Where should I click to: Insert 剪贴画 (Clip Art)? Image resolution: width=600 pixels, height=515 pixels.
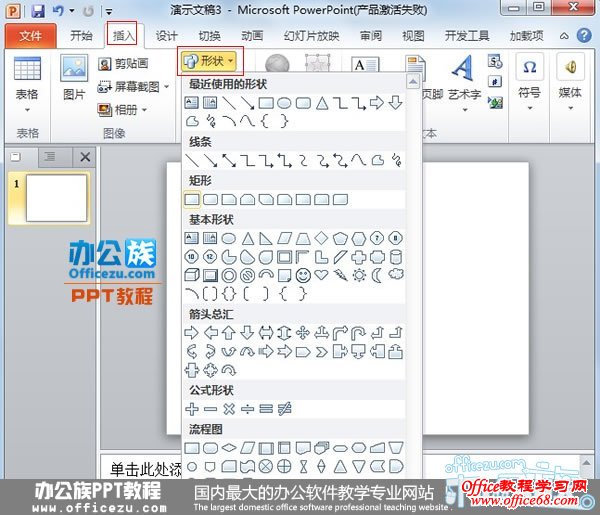123,64
